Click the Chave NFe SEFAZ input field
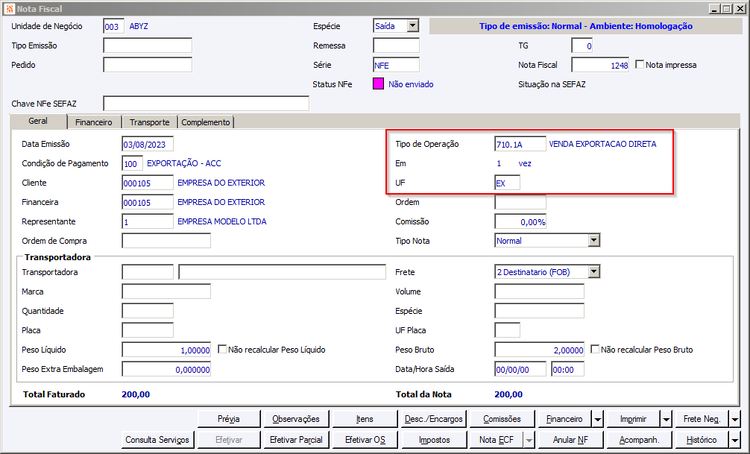This screenshot has height=454, width=750. point(206,103)
